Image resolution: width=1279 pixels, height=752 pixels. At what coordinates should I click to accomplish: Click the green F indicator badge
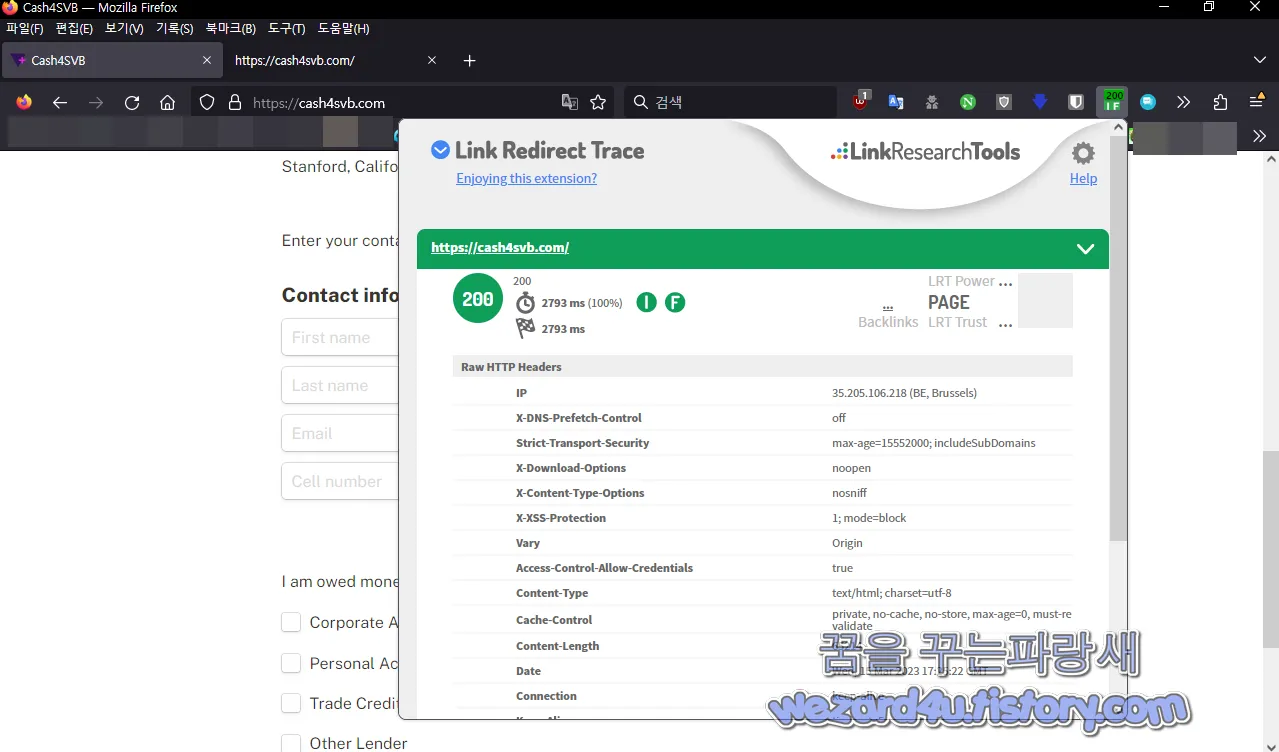(x=675, y=302)
